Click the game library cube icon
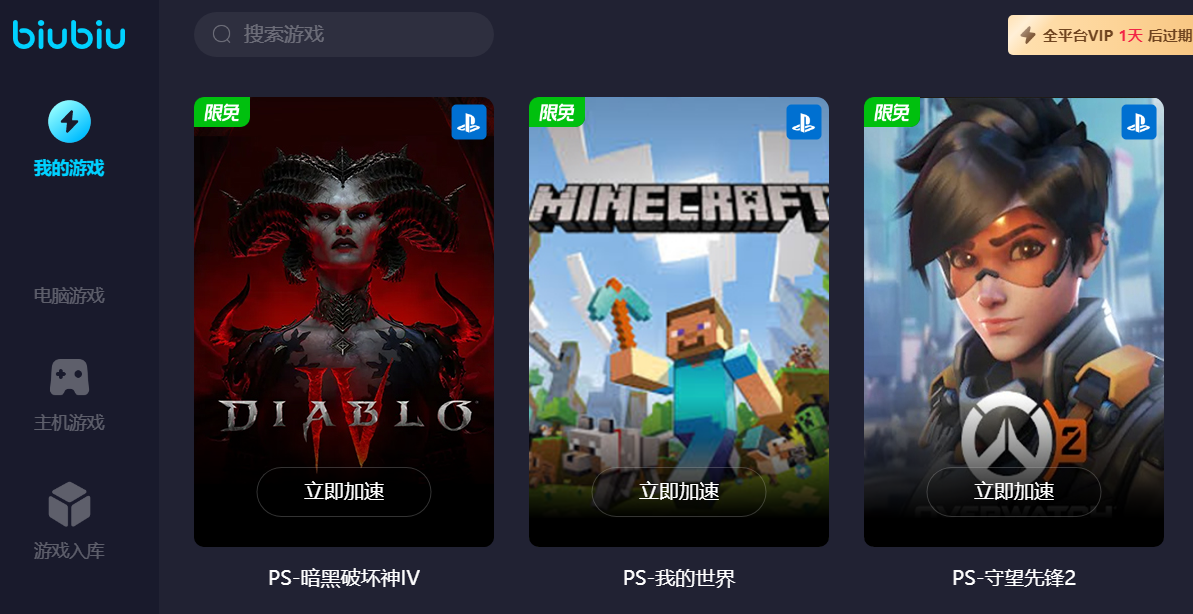The height and width of the screenshot is (614, 1193). point(69,504)
